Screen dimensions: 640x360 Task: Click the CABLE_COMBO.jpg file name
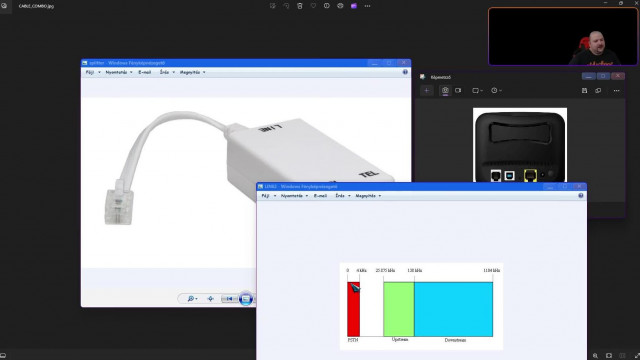coord(36,6)
